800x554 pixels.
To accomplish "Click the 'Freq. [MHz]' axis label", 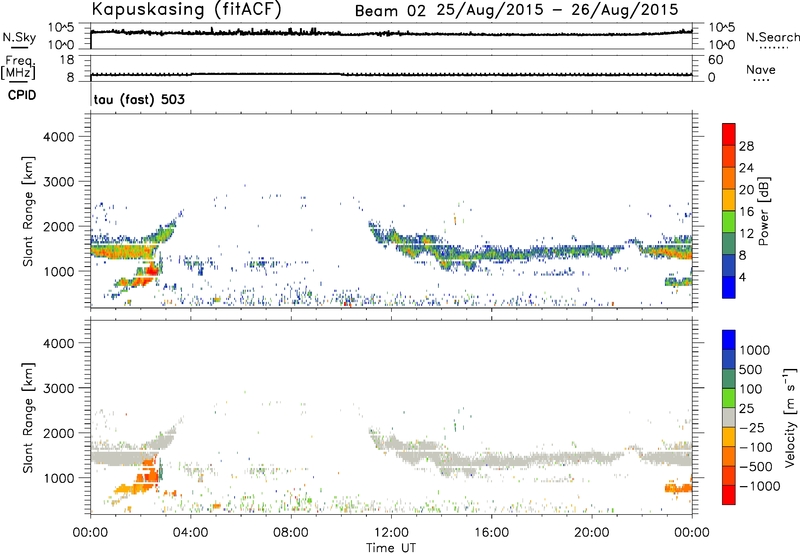I will pos(18,68).
